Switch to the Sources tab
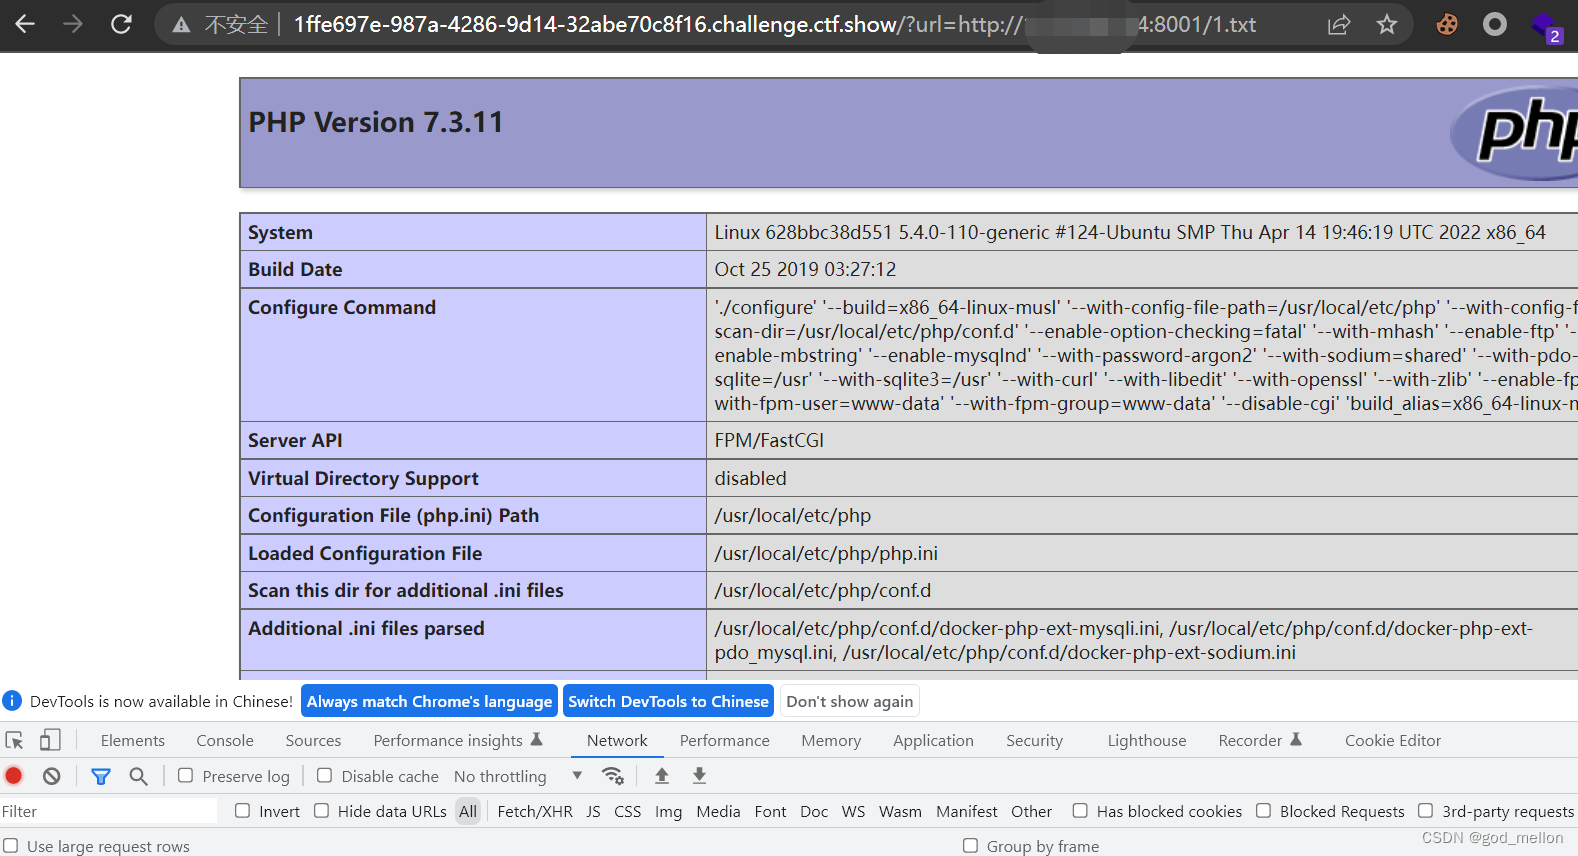Viewport: 1578px width, 856px height. click(313, 741)
